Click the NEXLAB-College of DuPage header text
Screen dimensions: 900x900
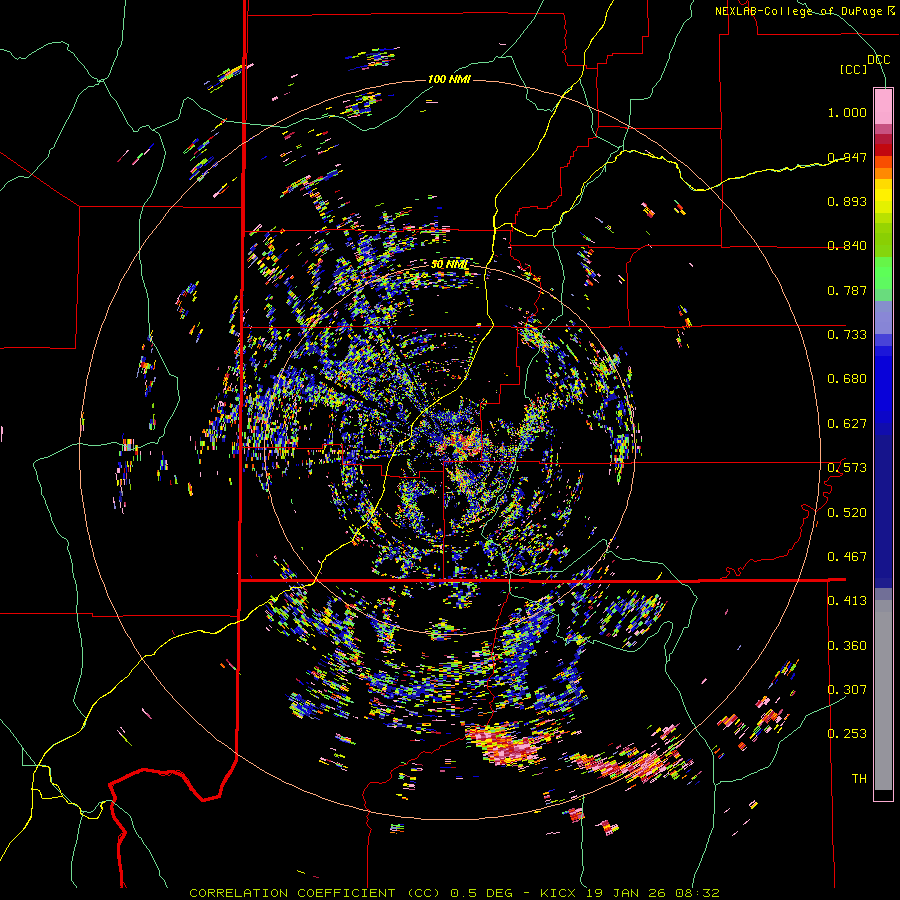pyautogui.click(x=804, y=11)
